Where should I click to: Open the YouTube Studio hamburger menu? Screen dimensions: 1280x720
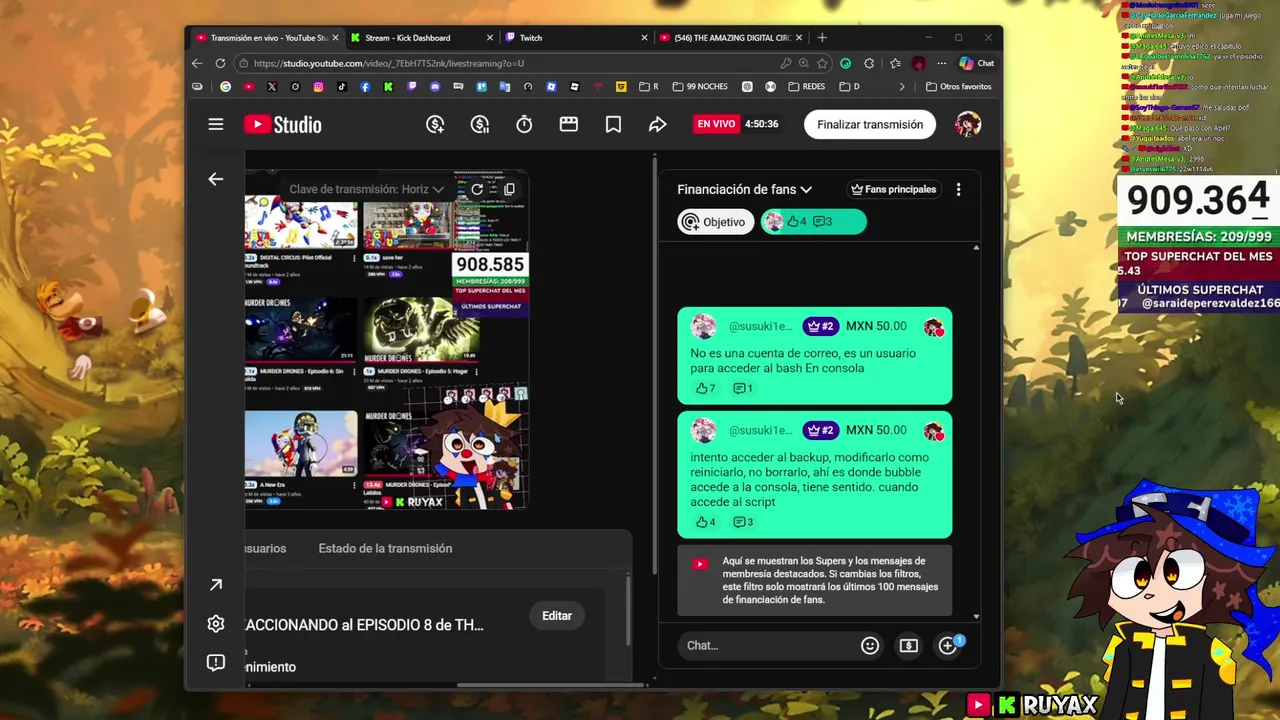(x=216, y=124)
